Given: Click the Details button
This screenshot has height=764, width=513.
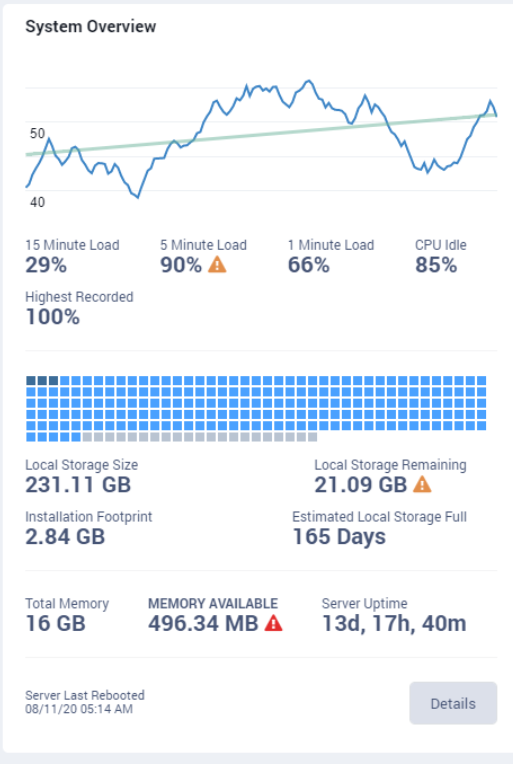Looking at the screenshot, I should 453,703.
